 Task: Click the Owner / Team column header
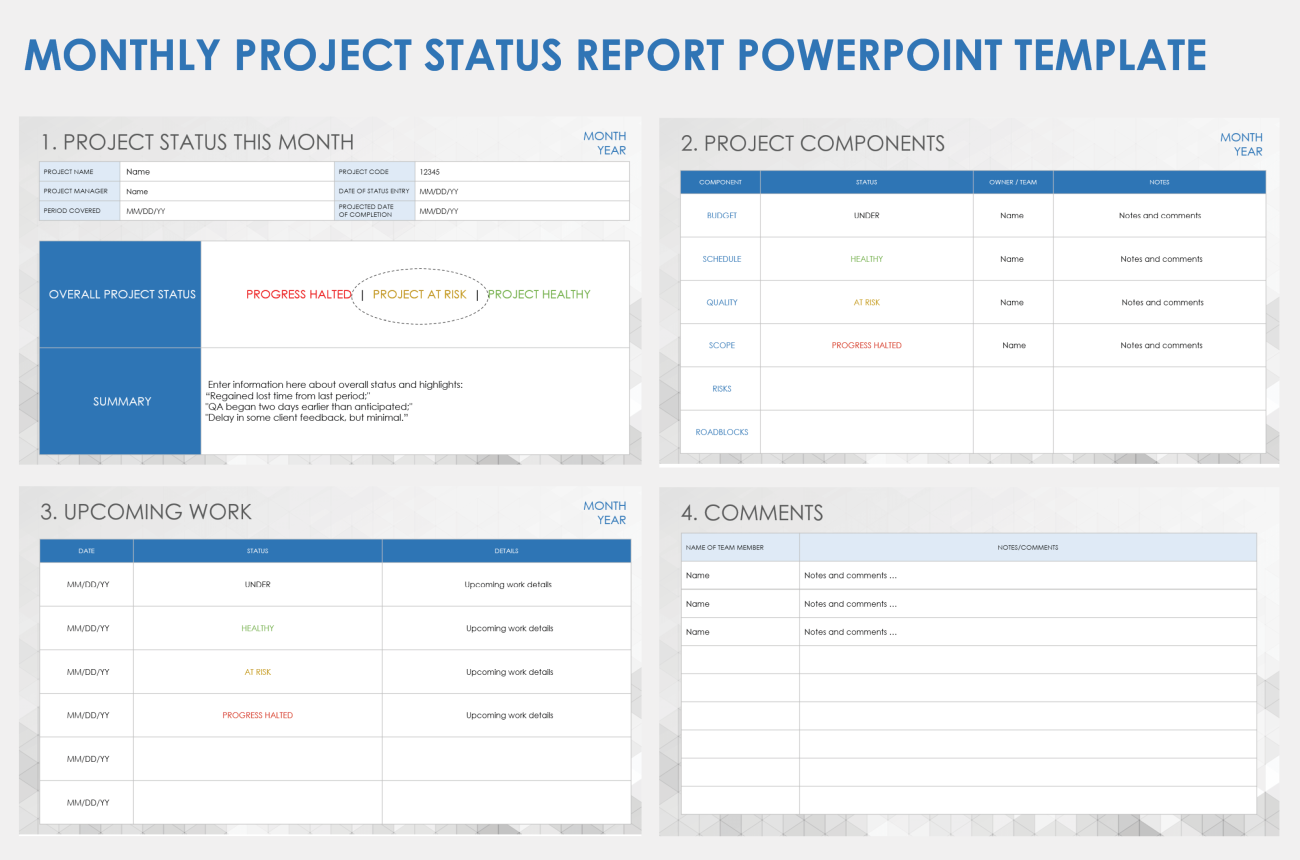point(1012,182)
